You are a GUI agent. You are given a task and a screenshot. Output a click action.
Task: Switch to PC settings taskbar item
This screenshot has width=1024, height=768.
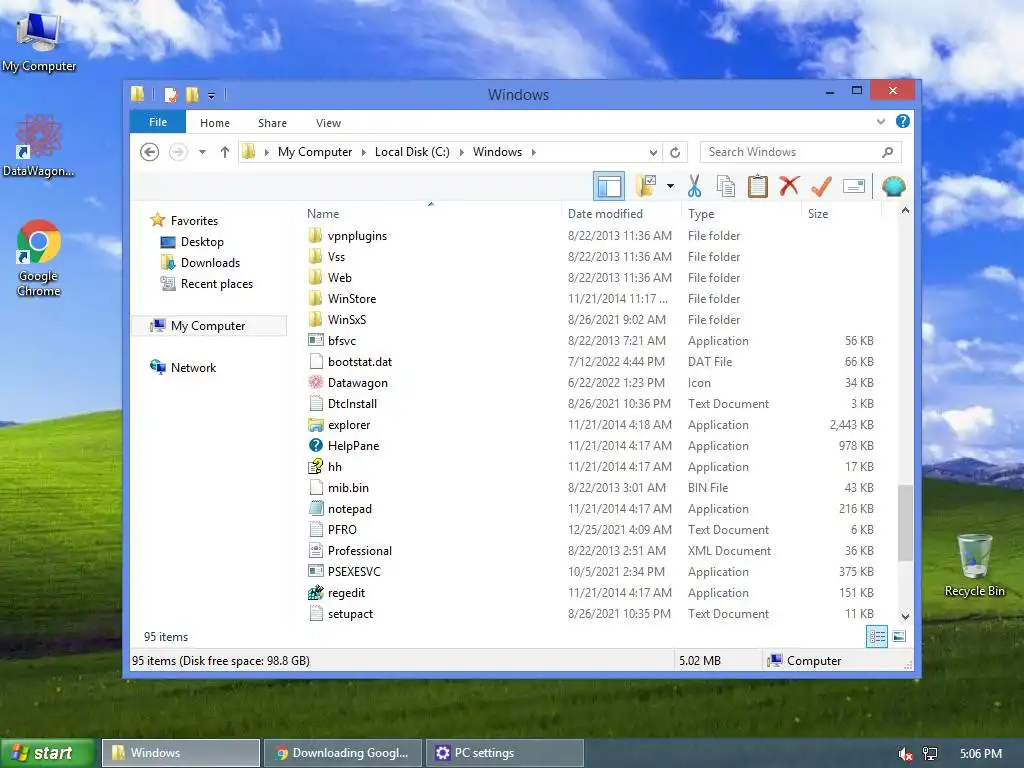pyautogui.click(x=504, y=753)
